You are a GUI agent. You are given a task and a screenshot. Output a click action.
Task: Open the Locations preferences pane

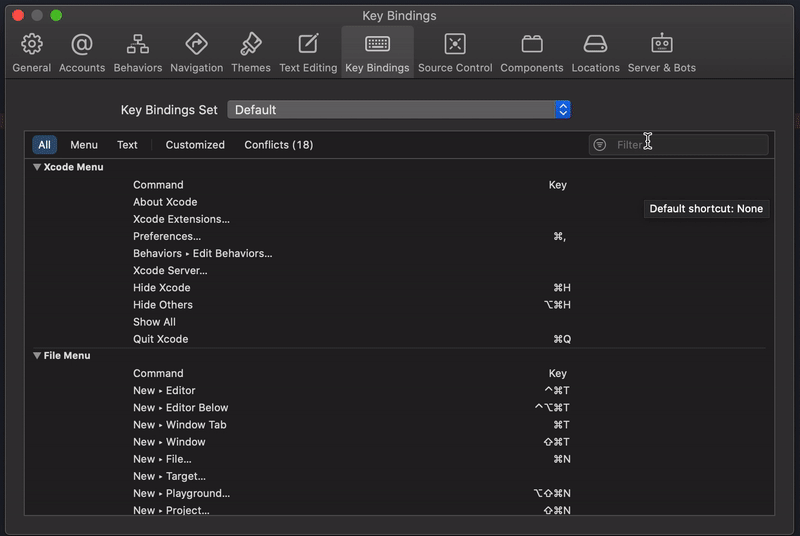pos(595,53)
